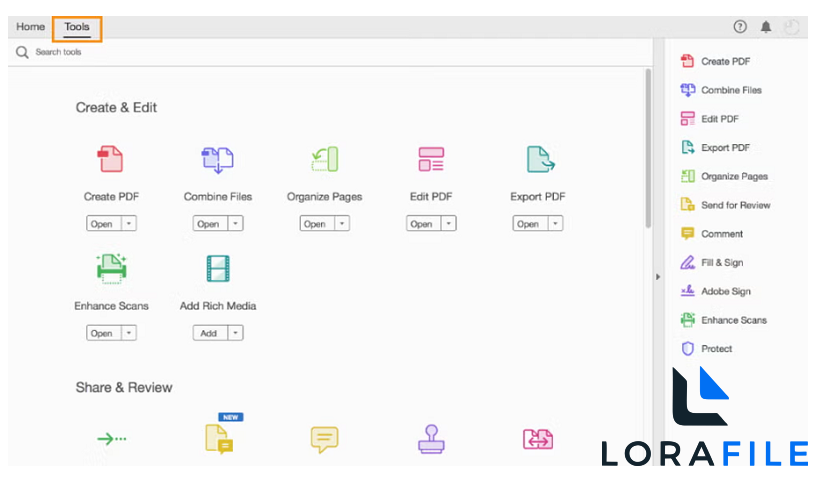Click the Create & Edit section heading
This screenshot has height=482, width=824.
116,108
